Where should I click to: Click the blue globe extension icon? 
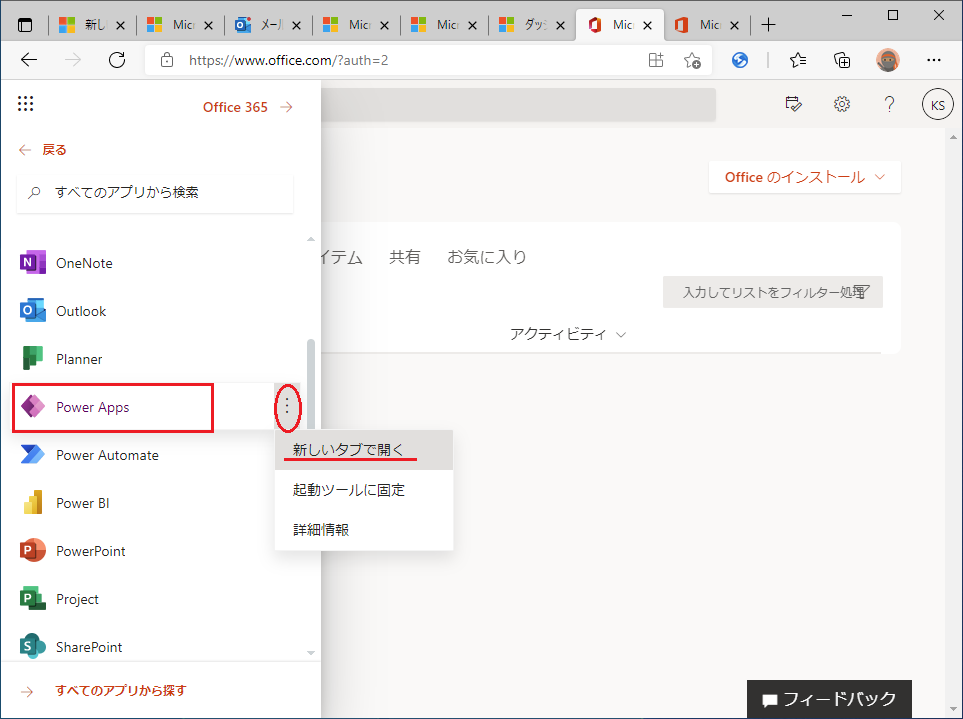point(740,60)
